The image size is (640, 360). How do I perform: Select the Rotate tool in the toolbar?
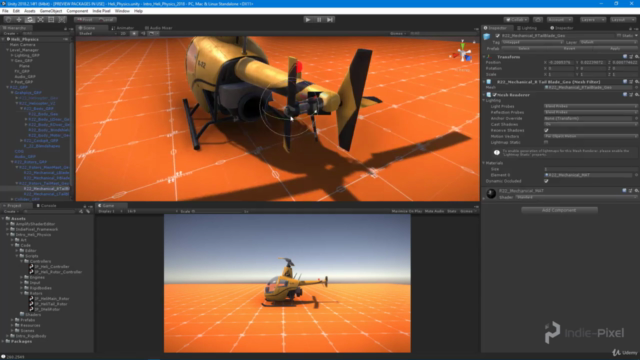point(30,19)
